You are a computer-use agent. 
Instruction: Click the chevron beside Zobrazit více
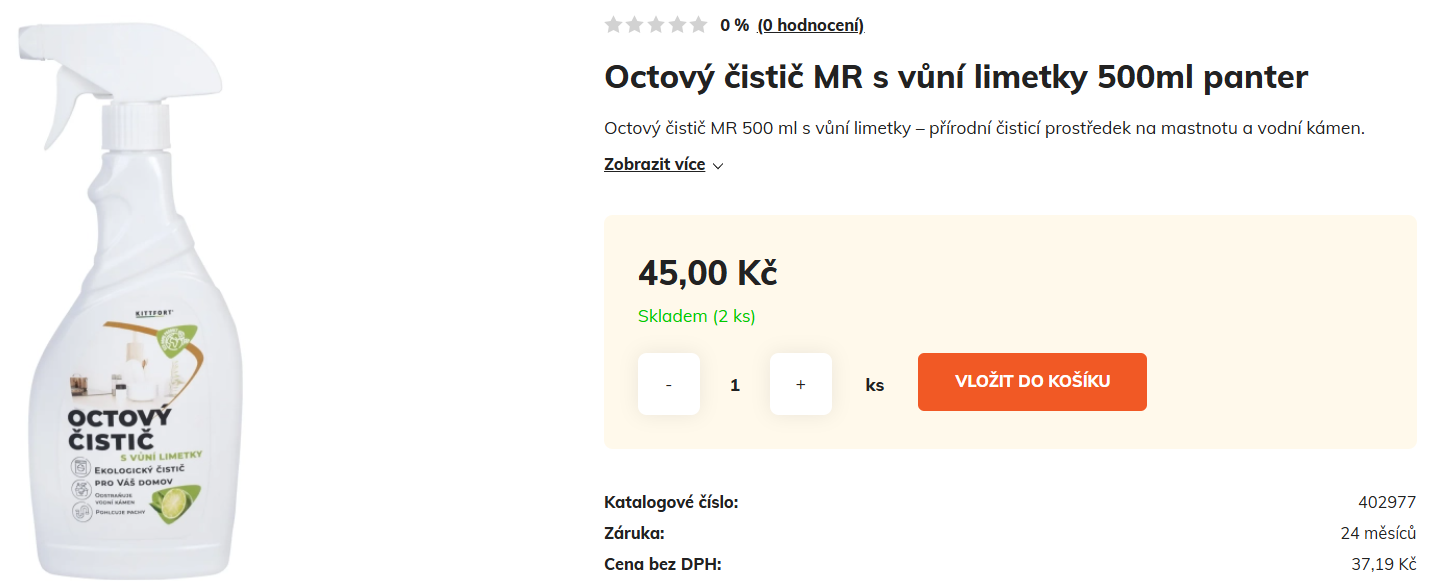click(718, 166)
